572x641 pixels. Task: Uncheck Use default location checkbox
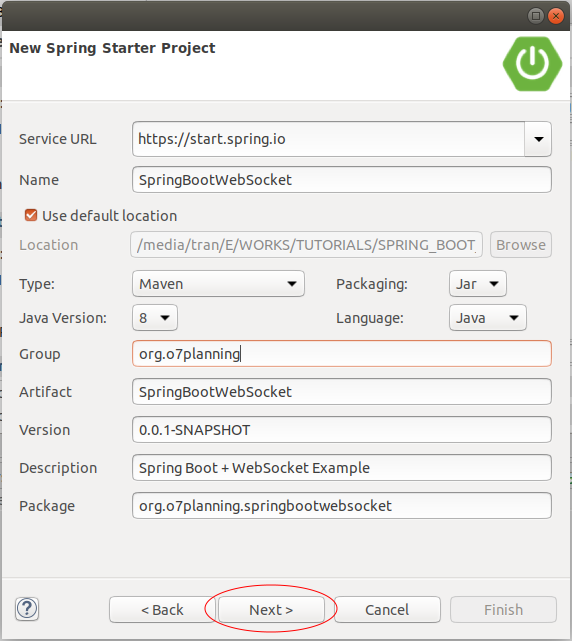point(31,215)
